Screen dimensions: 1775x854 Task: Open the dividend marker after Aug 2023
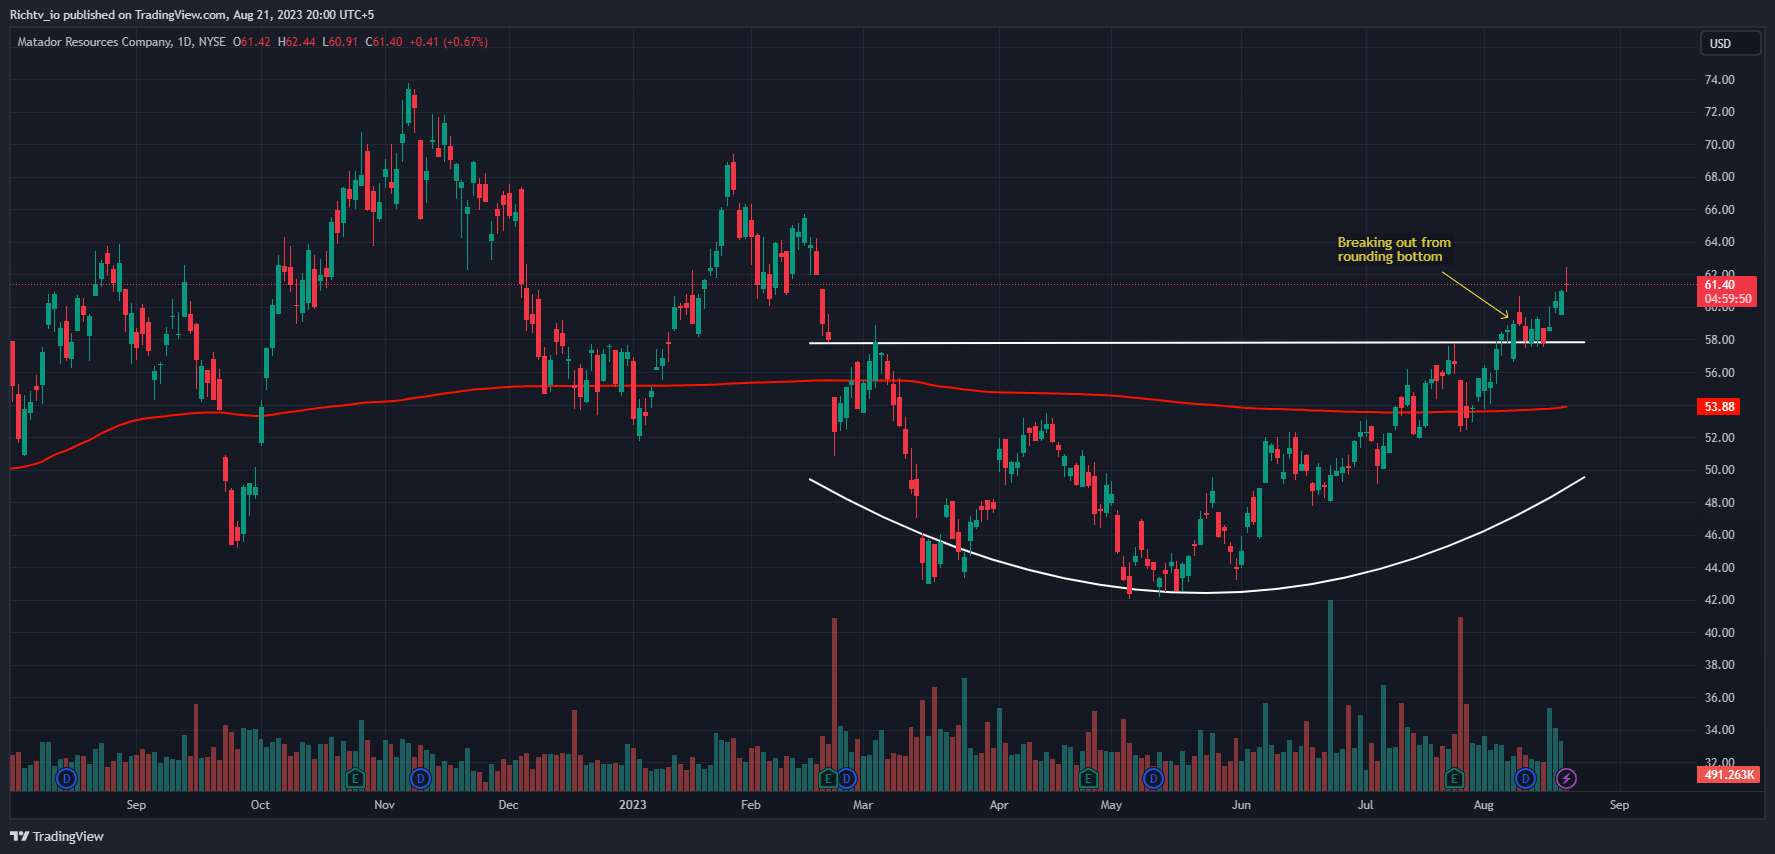(x=1525, y=778)
